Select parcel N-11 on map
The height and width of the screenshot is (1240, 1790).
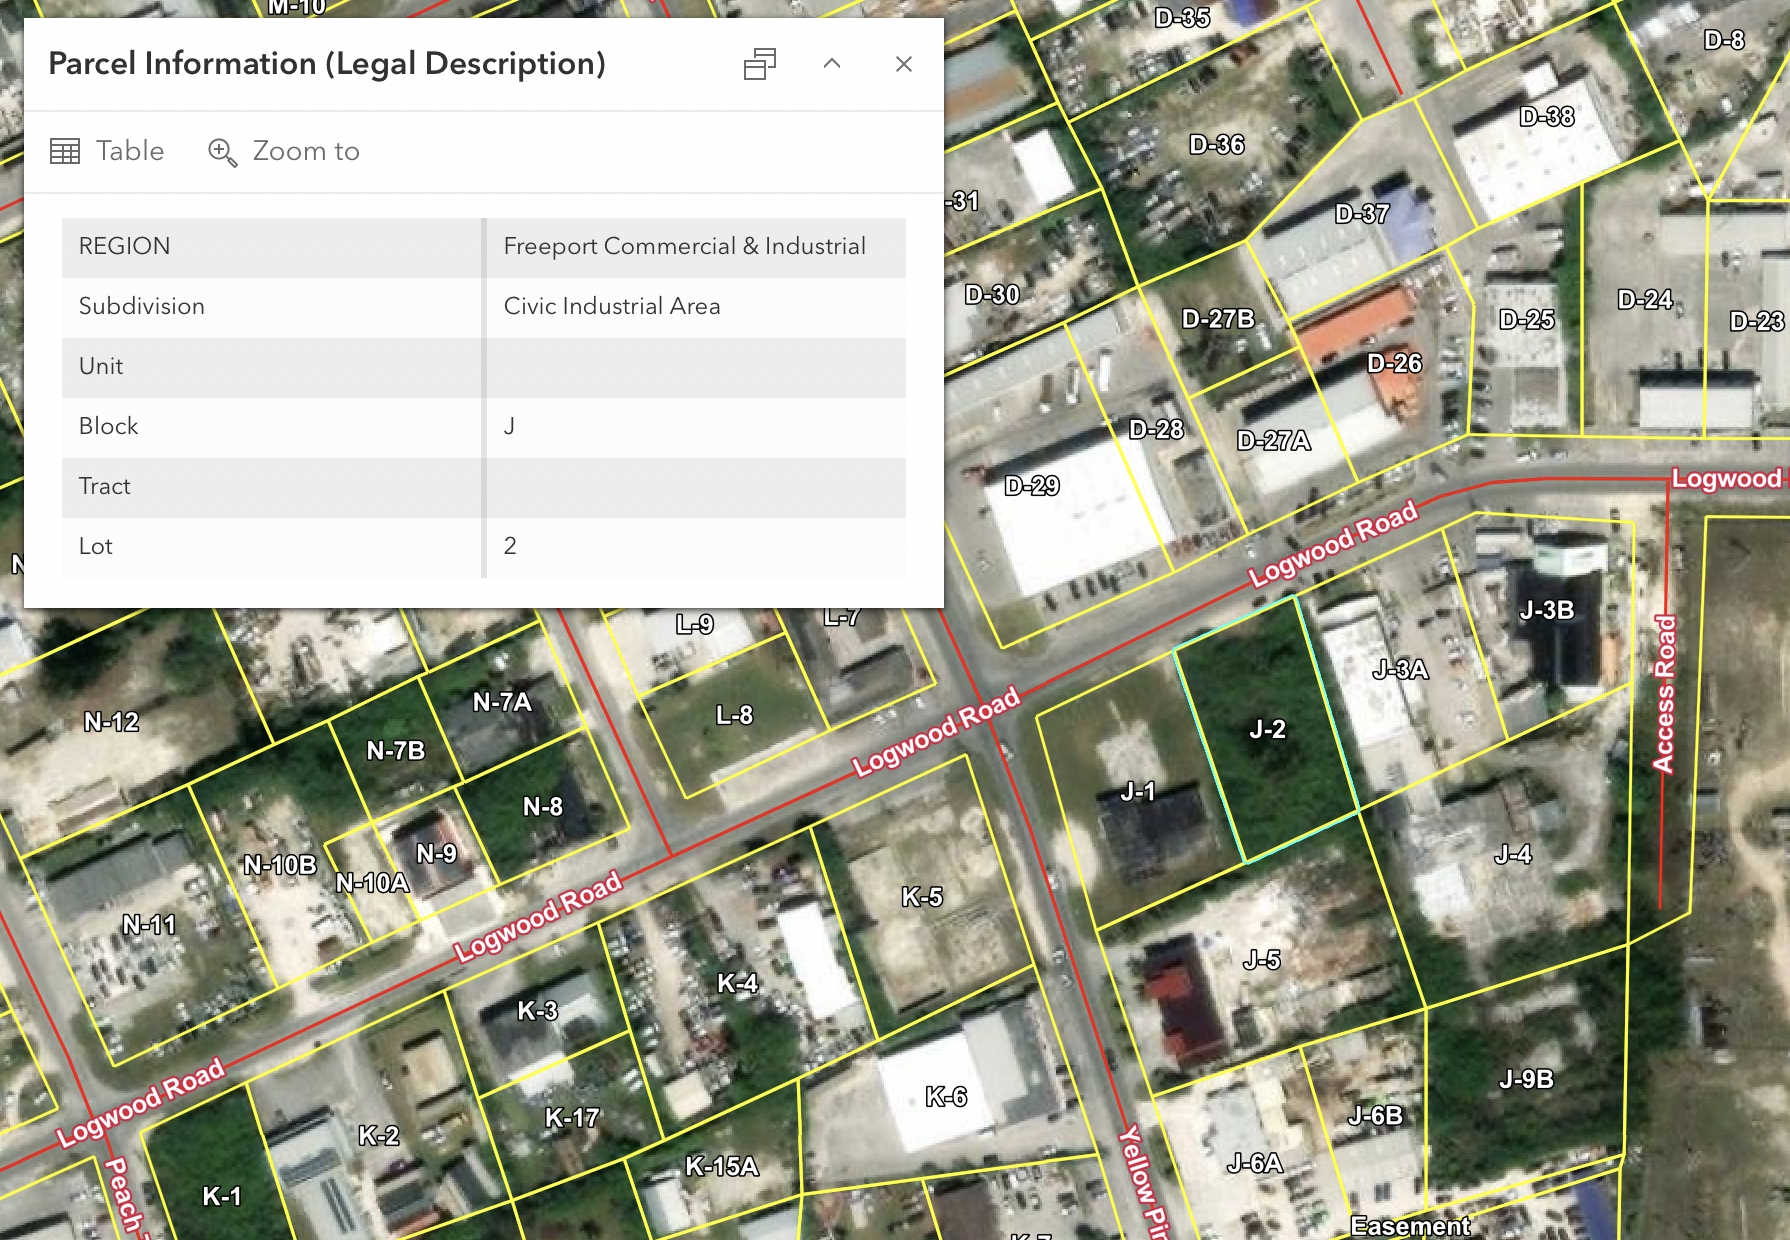coord(149,925)
